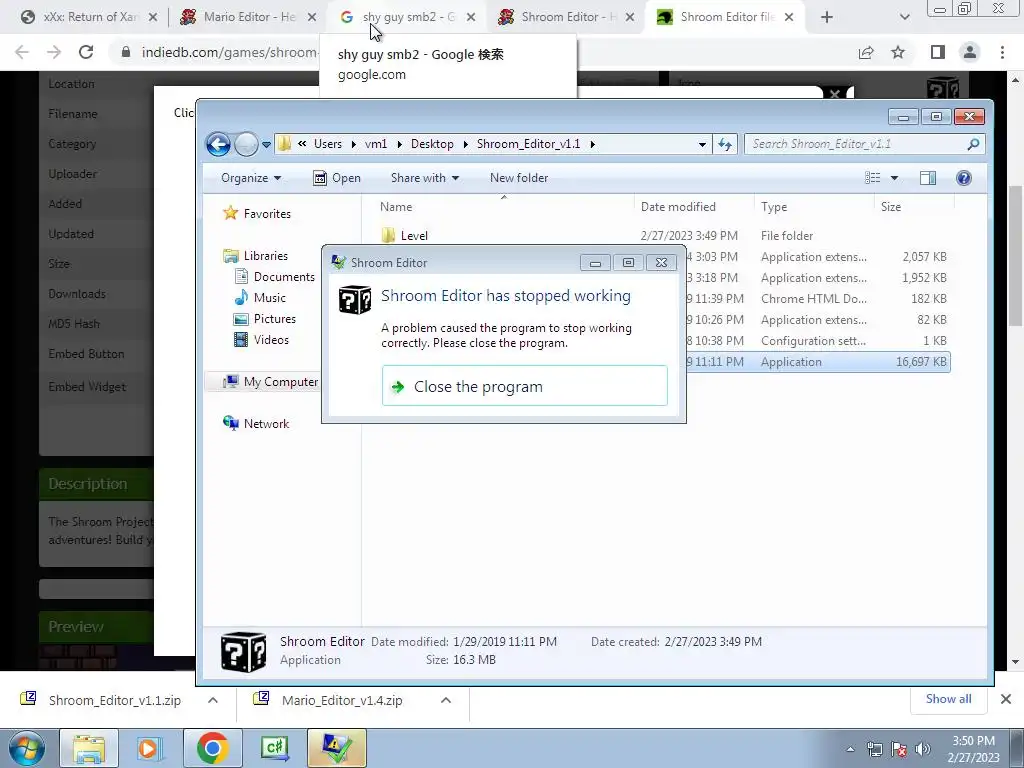Open Music library
Viewport: 1024px width, 768px height.
(x=269, y=297)
